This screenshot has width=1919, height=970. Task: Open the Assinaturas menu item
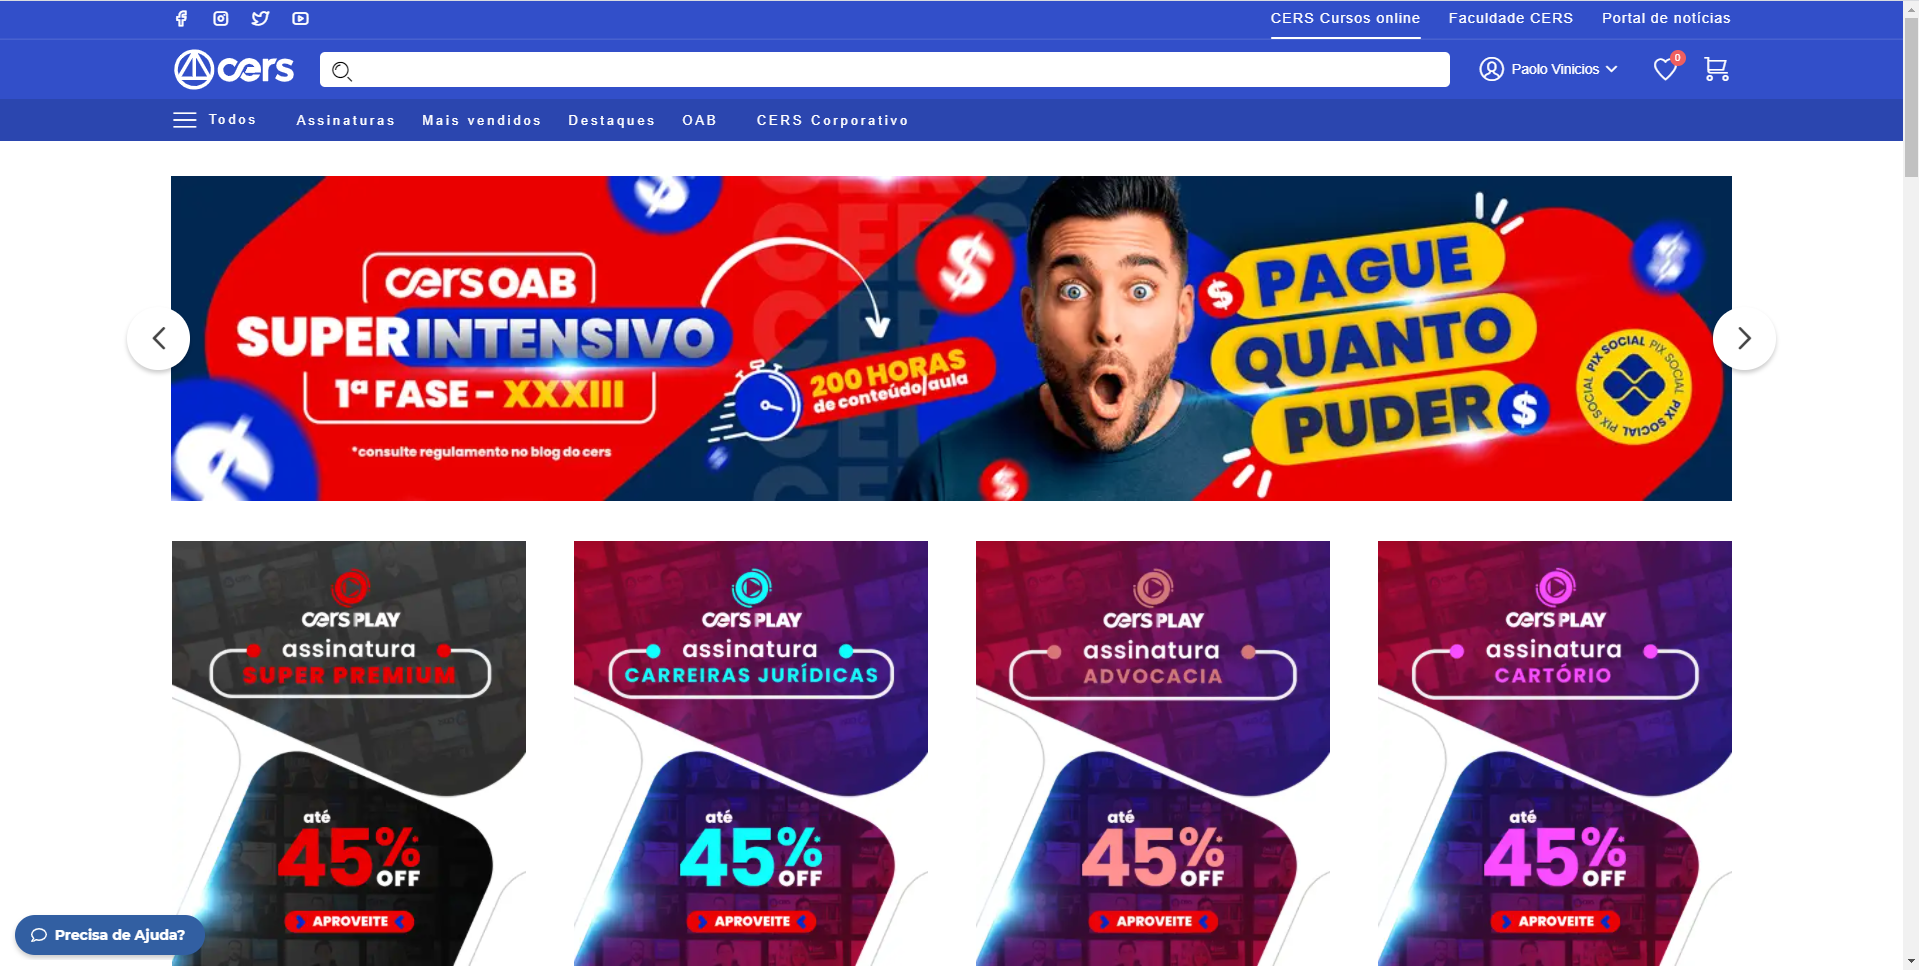click(x=346, y=120)
